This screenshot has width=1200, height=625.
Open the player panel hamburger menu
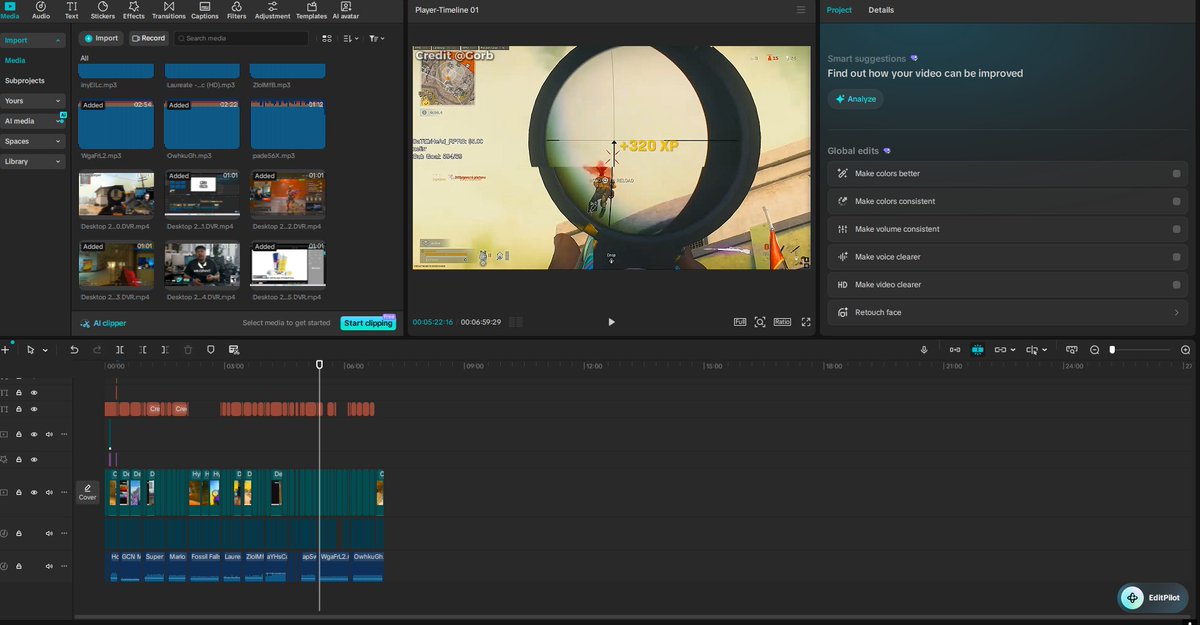(x=800, y=10)
